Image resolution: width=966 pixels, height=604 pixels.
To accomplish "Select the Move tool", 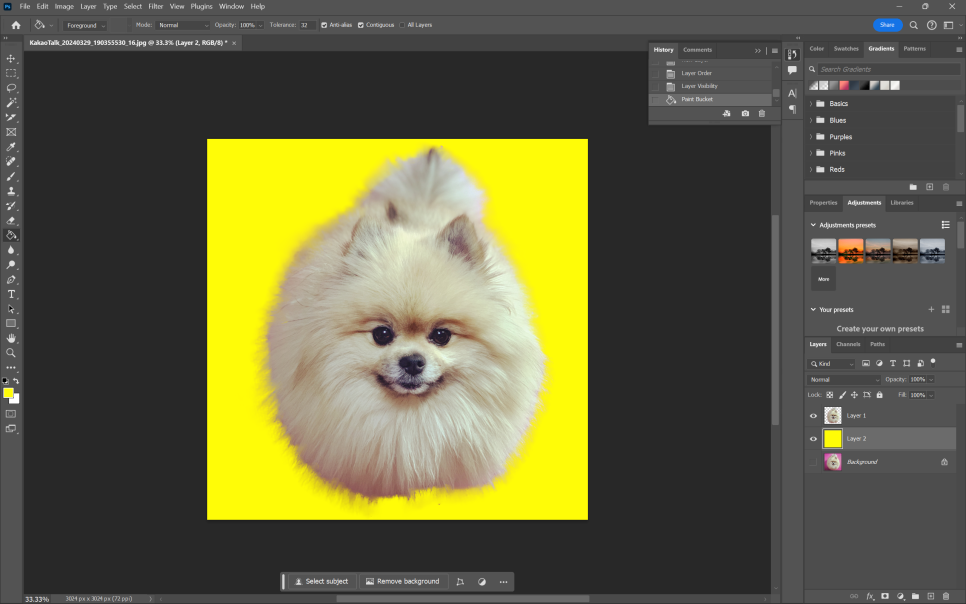I will [x=11, y=59].
